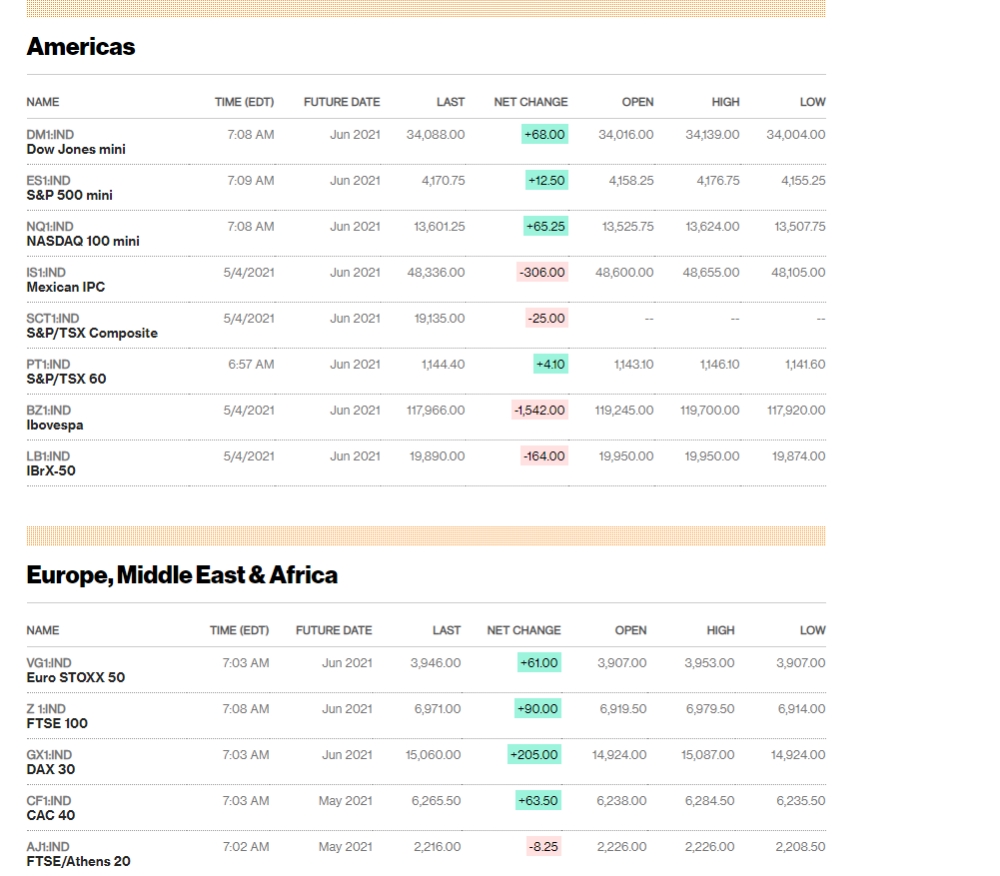Open the S&P 500 mini link
This screenshot has width=1000, height=876.
point(70,195)
